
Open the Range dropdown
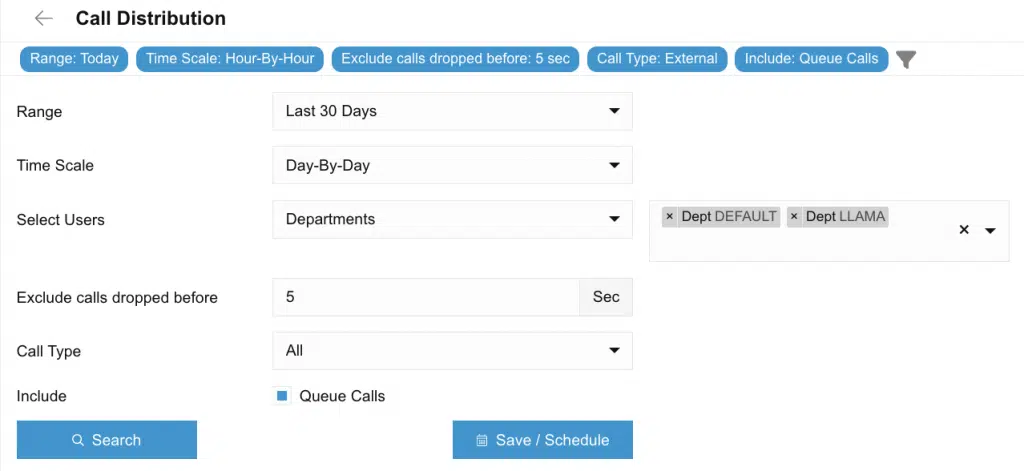452,111
